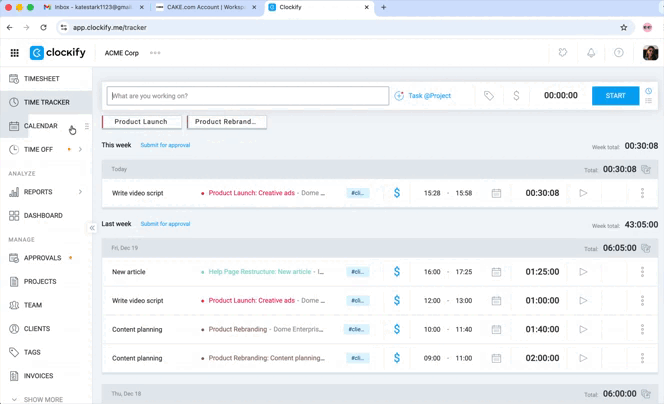Expand the Time Off submenu arrow
This screenshot has width=664, height=404.
80,150
